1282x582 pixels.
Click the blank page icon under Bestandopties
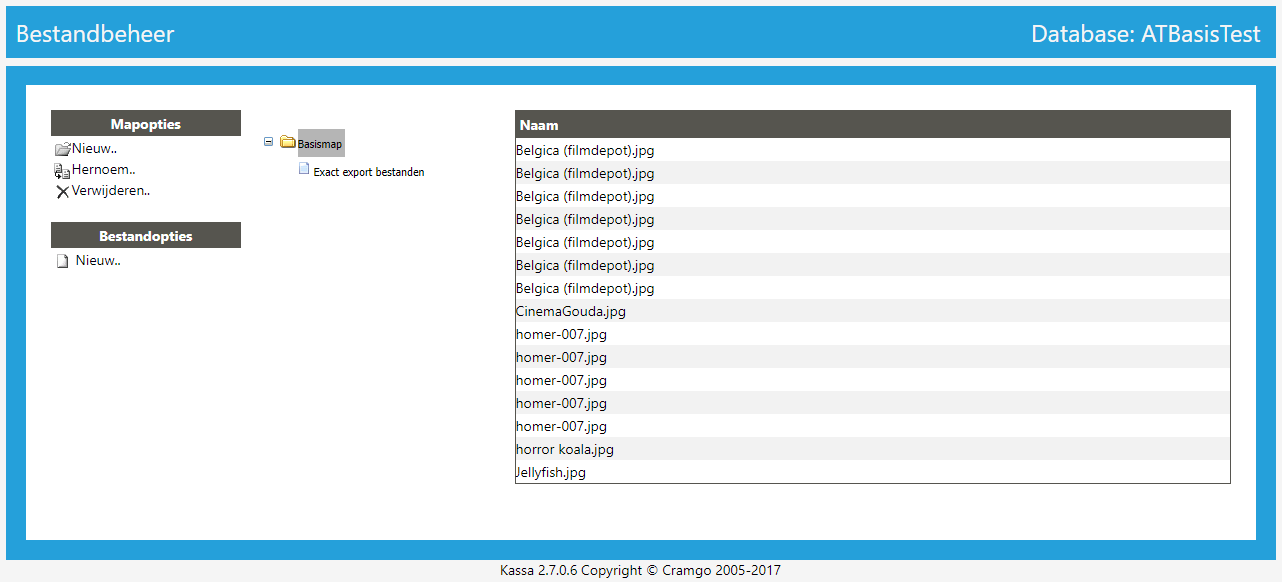tap(62, 262)
